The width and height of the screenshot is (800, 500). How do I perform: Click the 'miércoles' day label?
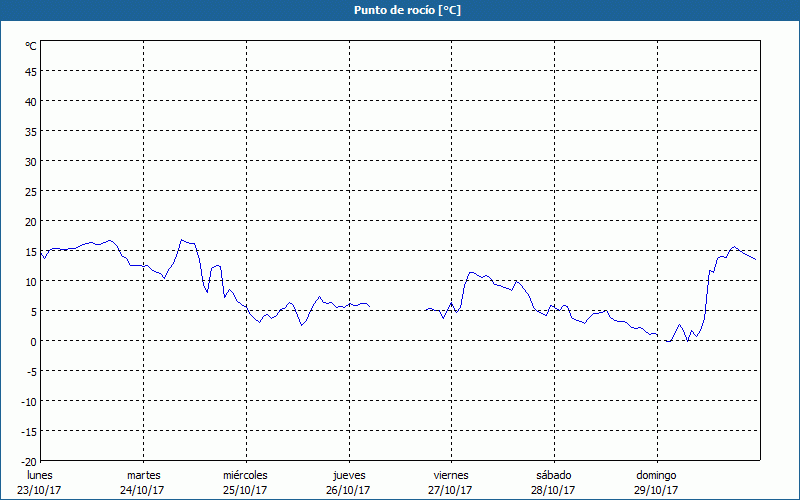245,475
